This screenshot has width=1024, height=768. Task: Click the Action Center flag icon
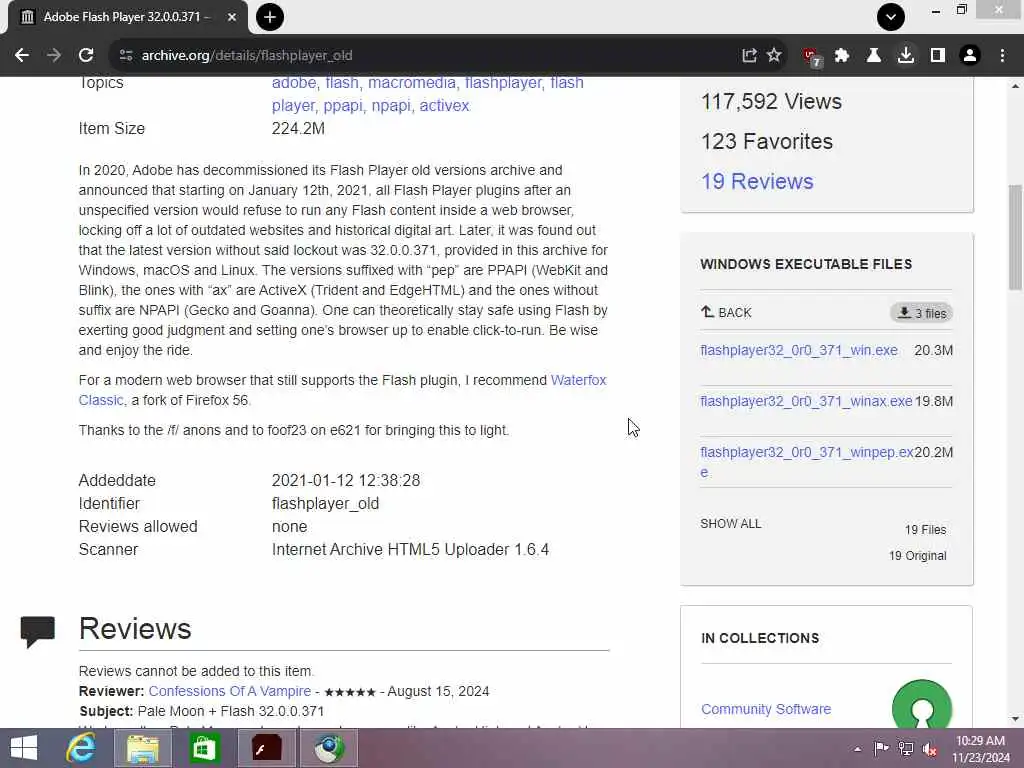tap(881, 748)
